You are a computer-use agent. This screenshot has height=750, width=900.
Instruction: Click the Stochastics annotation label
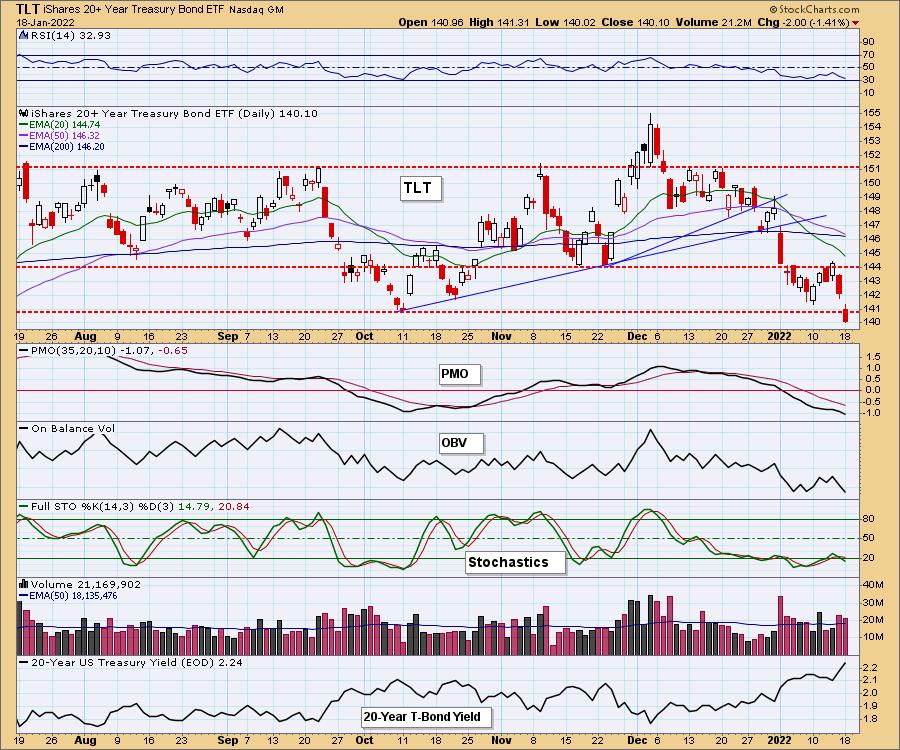coord(515,562)
